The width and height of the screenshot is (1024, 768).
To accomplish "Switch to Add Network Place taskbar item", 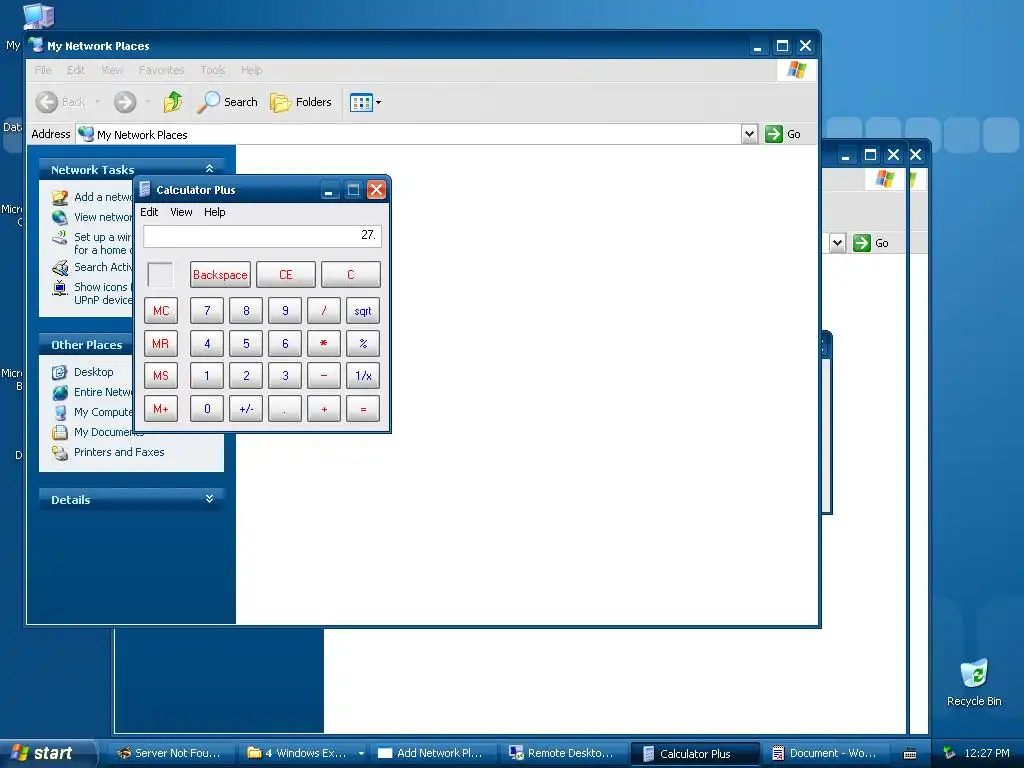I will pos(432,753).
